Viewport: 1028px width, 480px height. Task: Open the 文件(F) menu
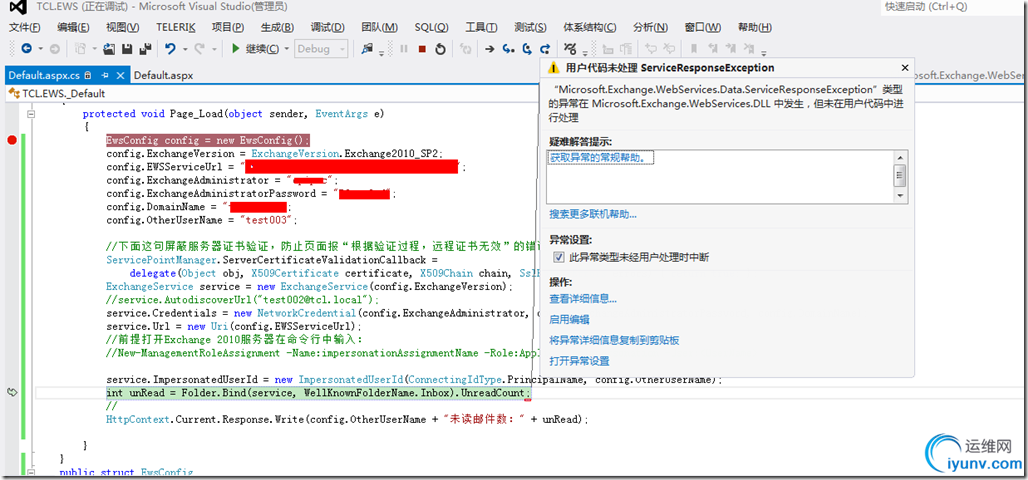[x=25, y=27]
